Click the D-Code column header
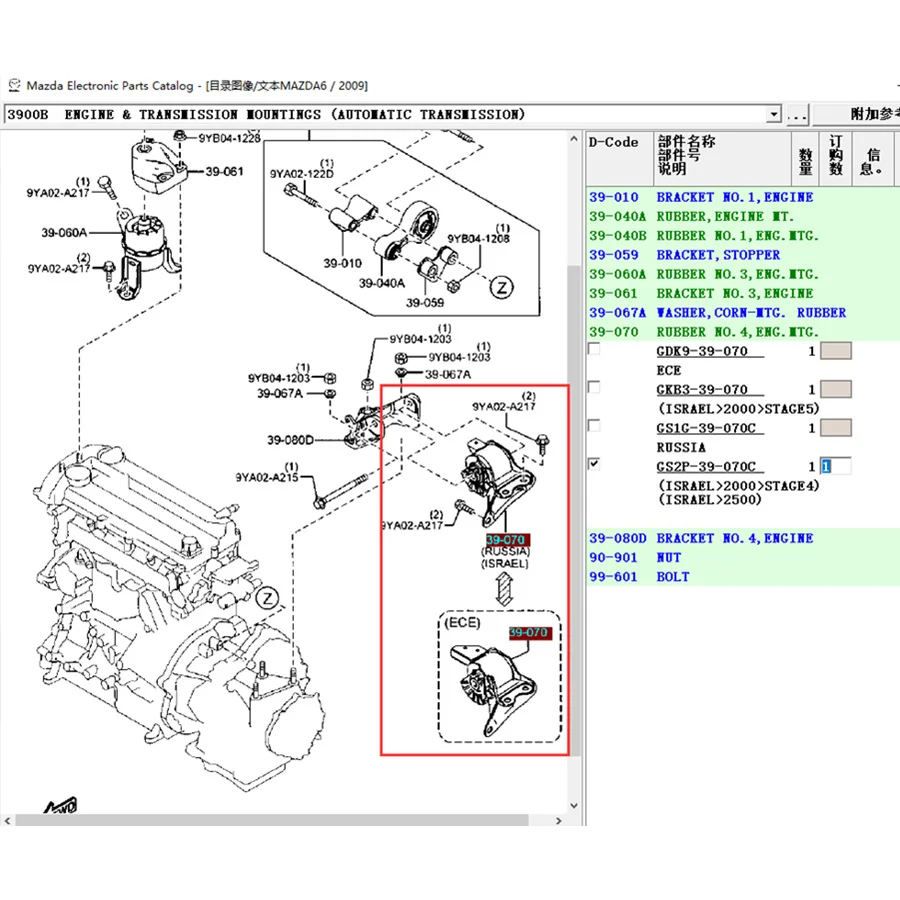 coord(619,159)
